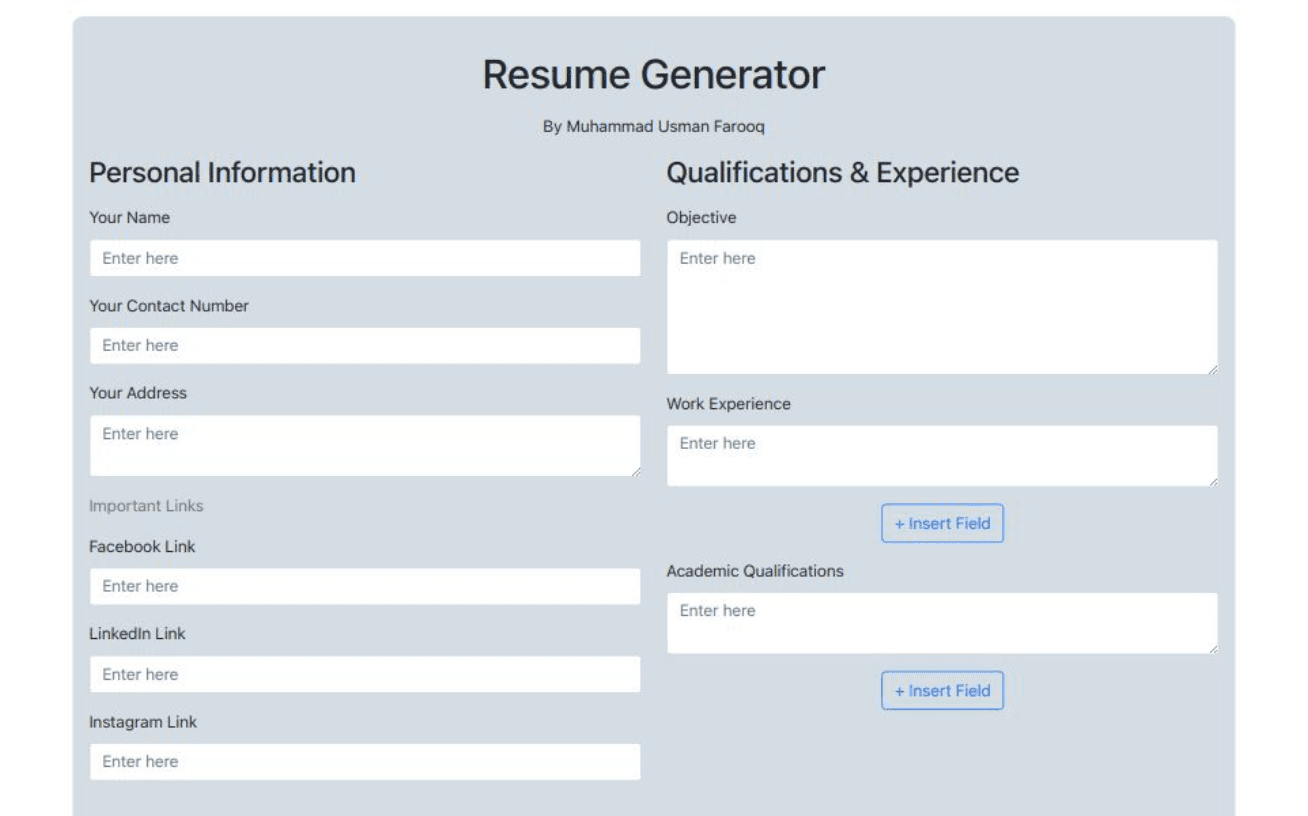Click the Work Experience textarea resize handle
Viewport: 1308px width, 816px height.
click(1212, 482)
